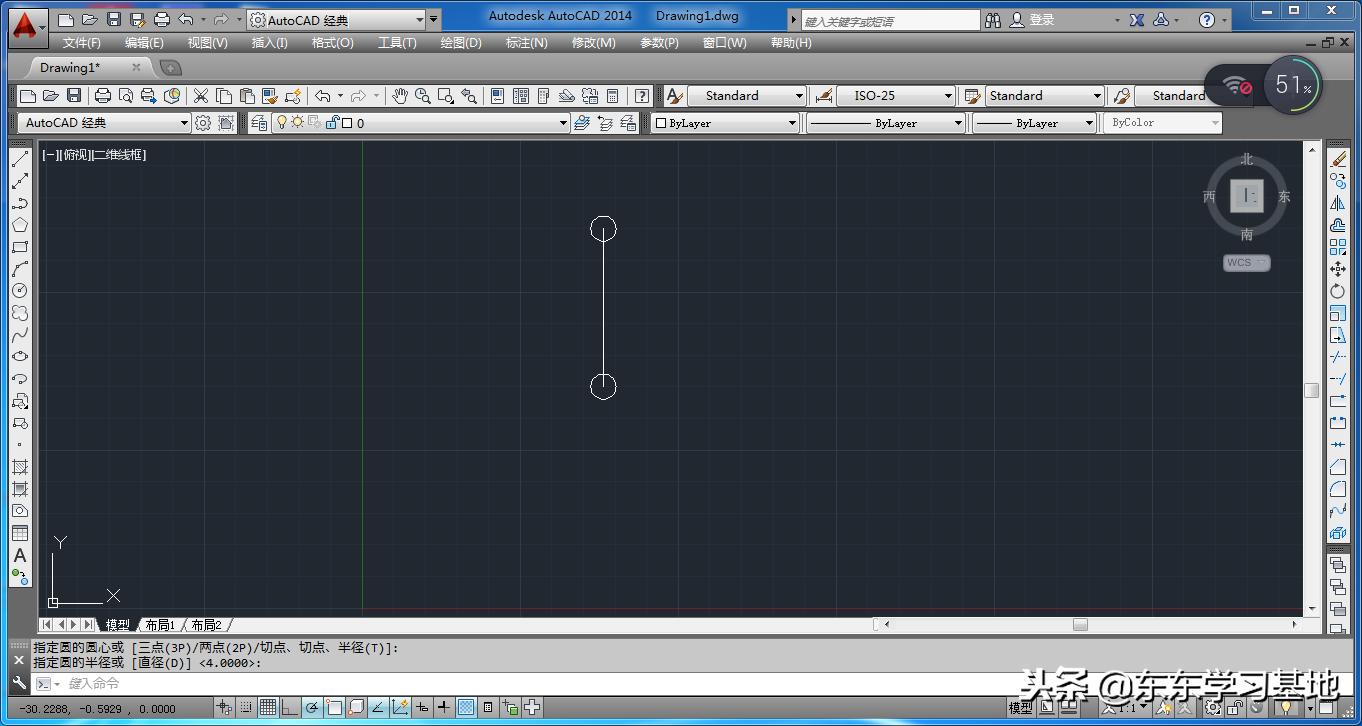Click the 模型 button in status bar
This screenshot has height=726, width=1362.
coord(1020,708)
